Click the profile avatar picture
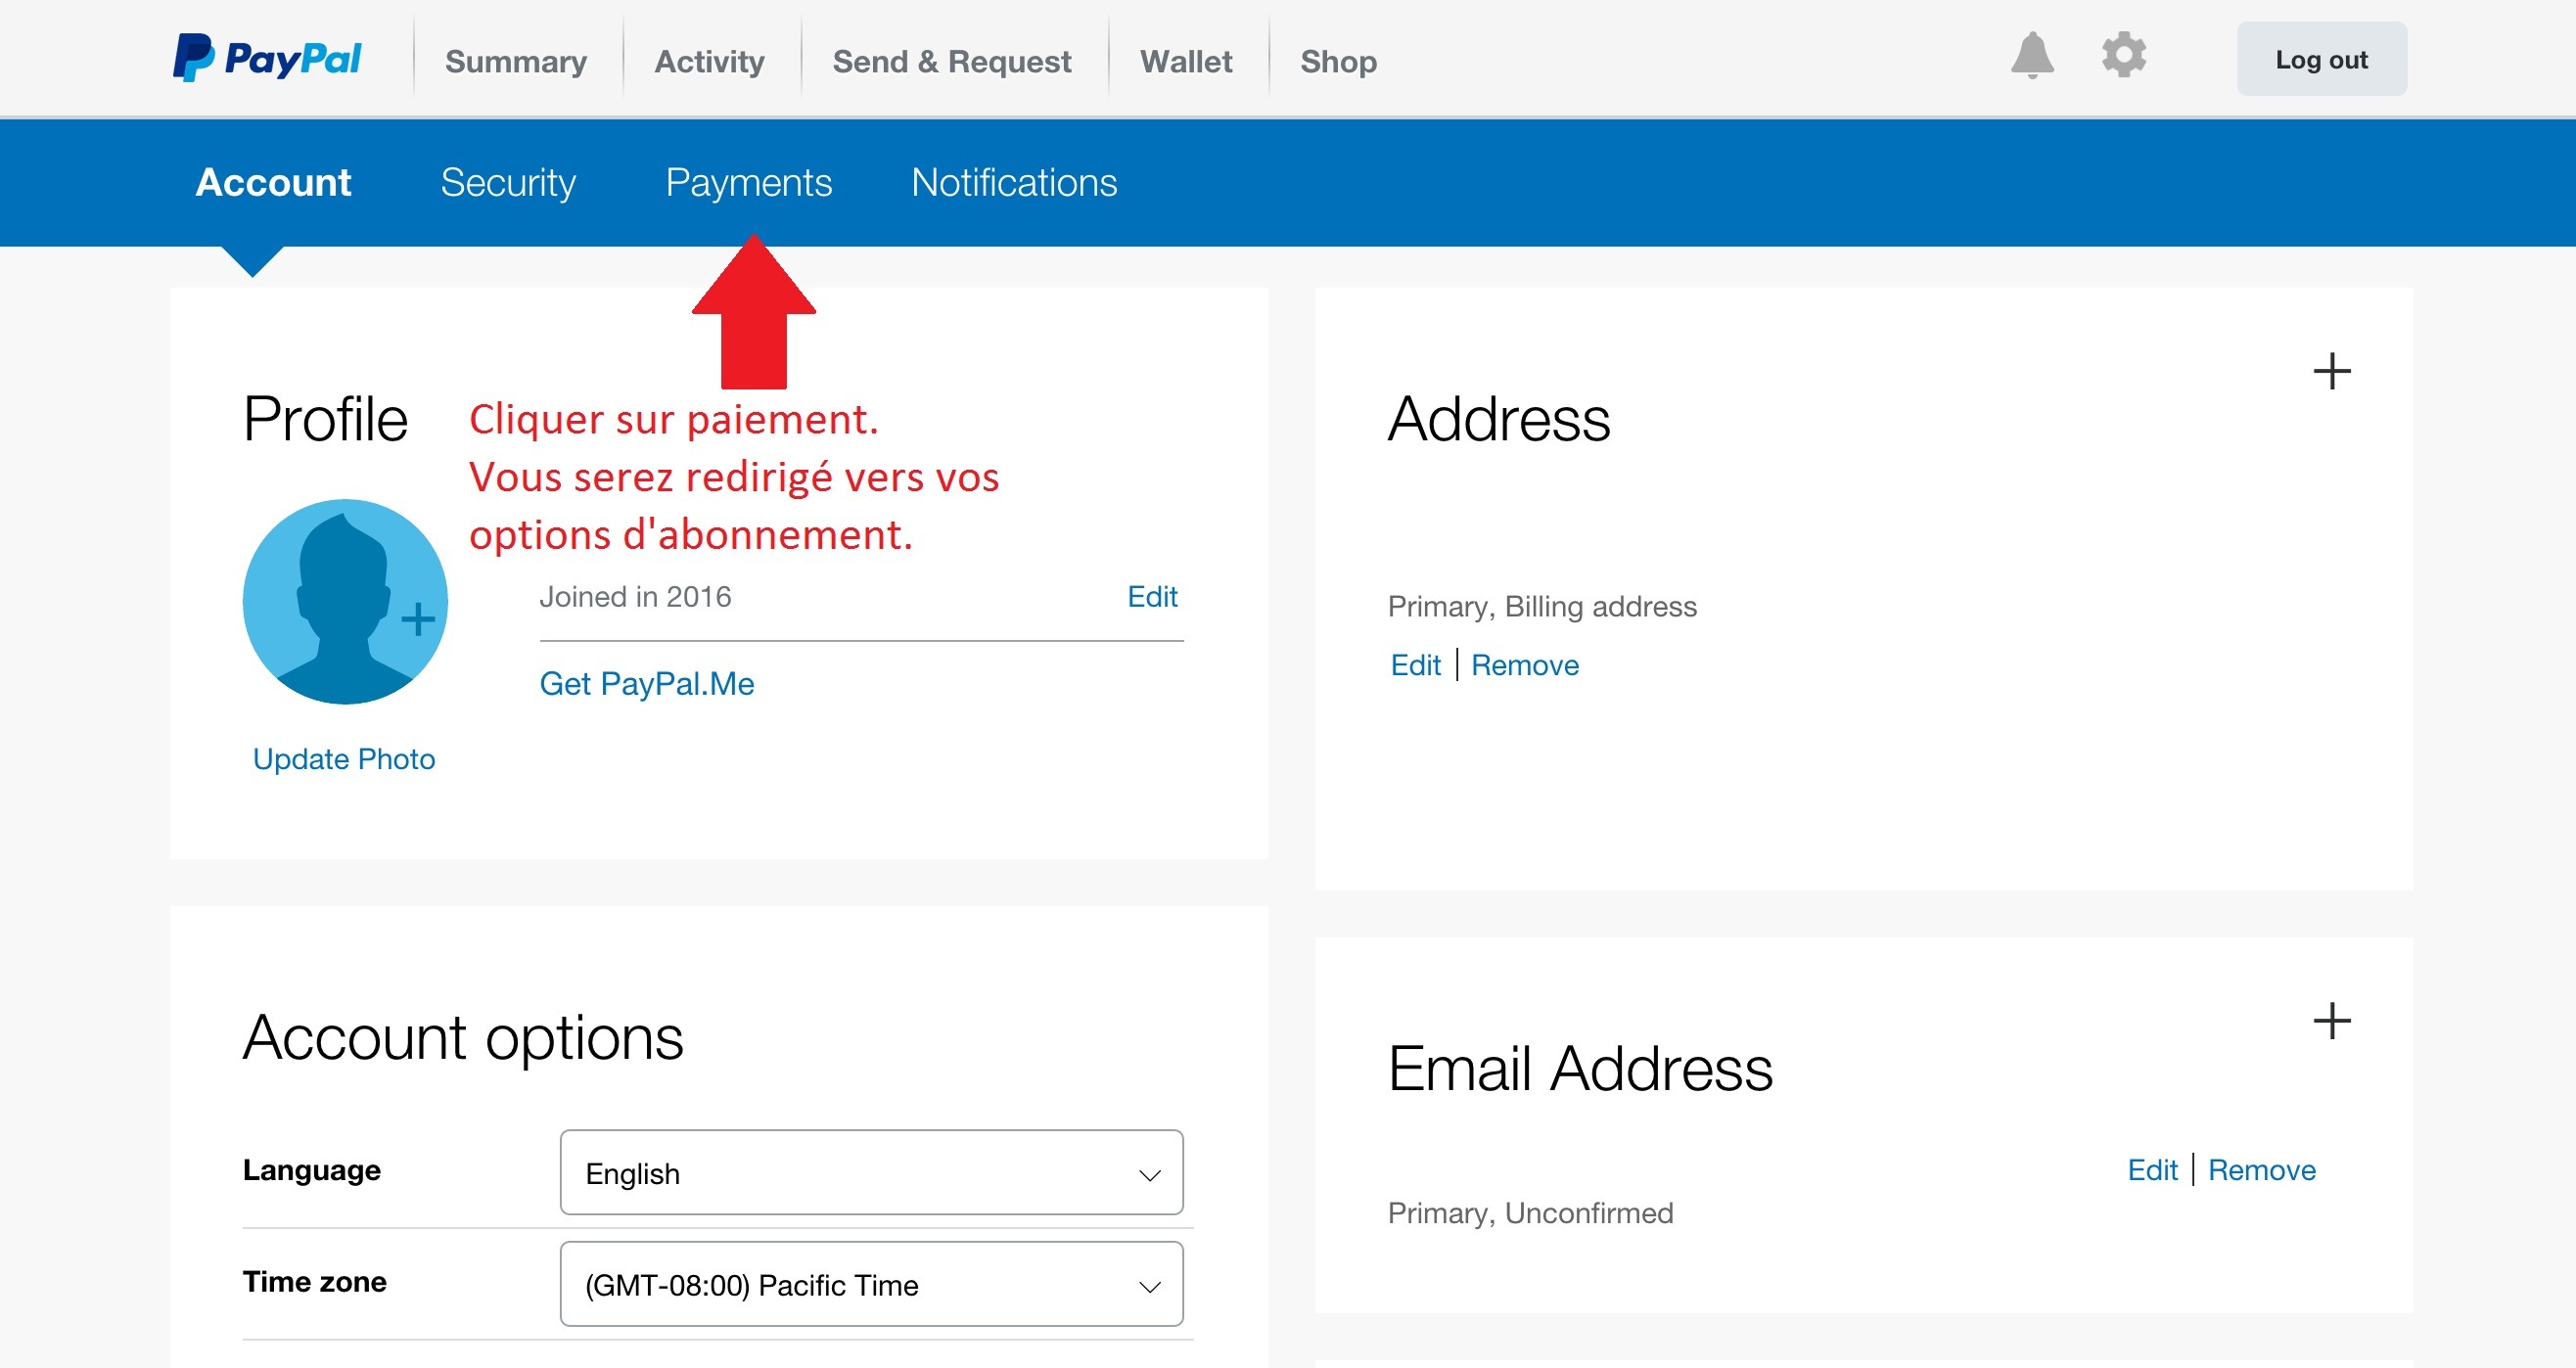 point(345,602)
